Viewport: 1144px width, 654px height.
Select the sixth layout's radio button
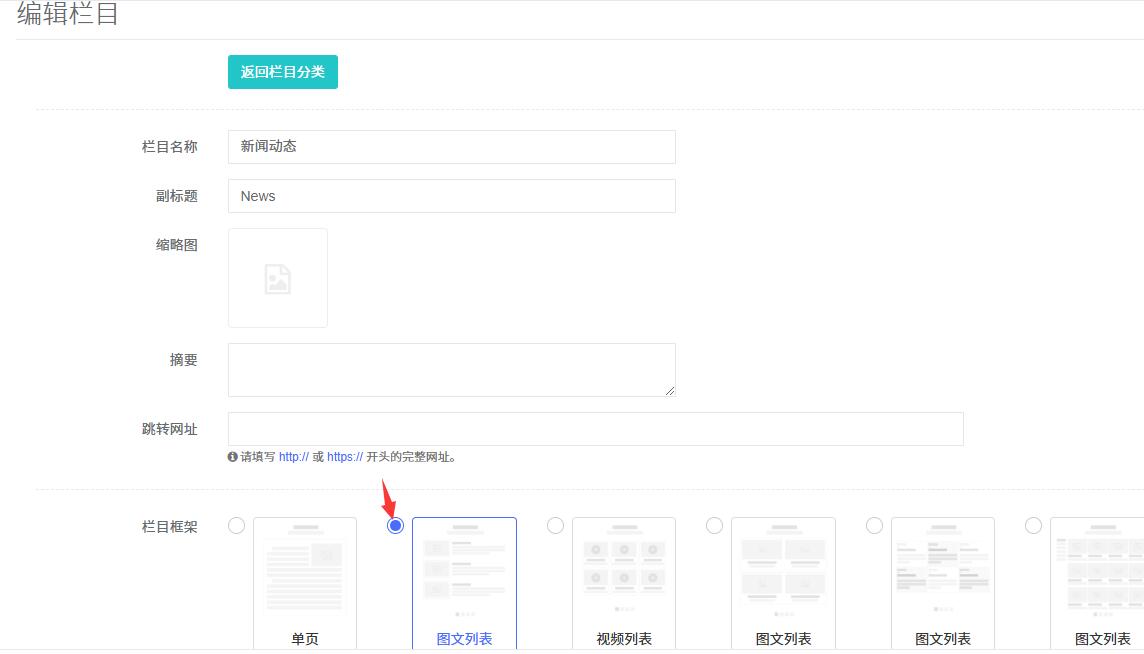pyautogui.click(x=1033, y=526)
